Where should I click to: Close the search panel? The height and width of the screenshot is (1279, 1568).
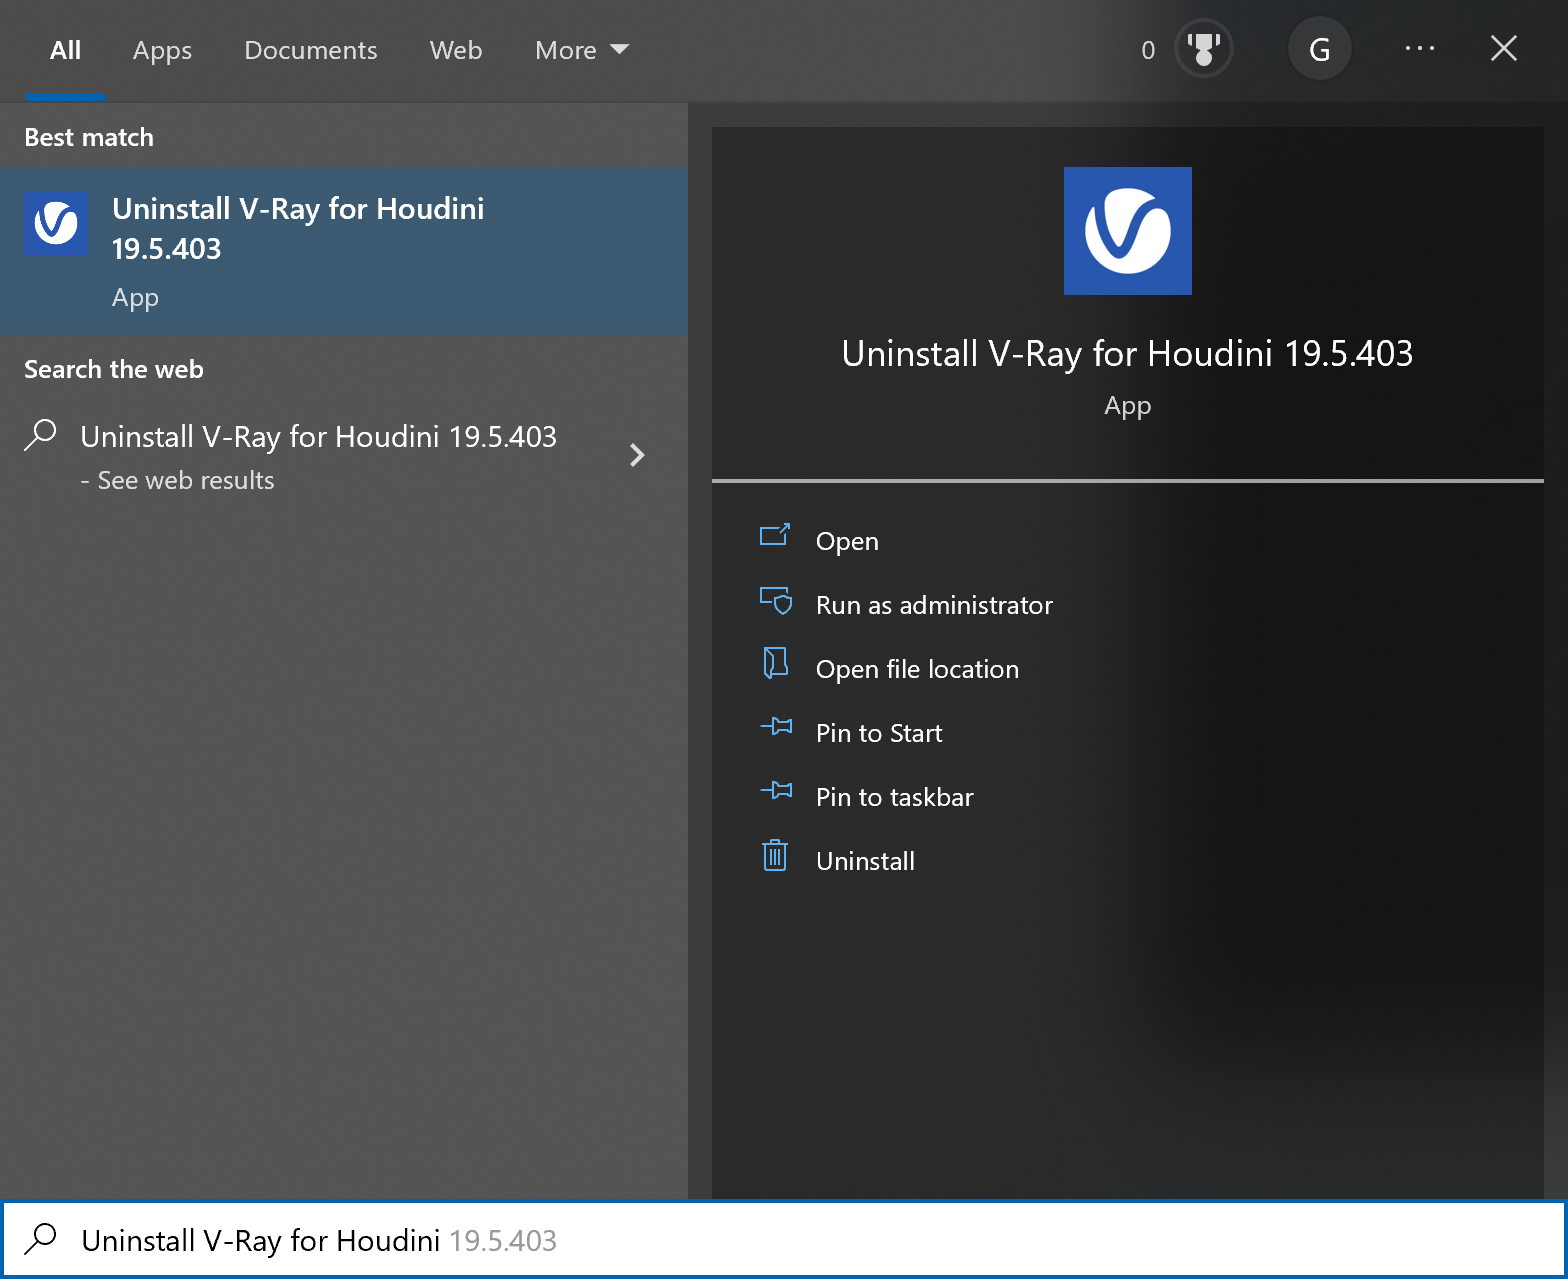(x=1504, y=48)
